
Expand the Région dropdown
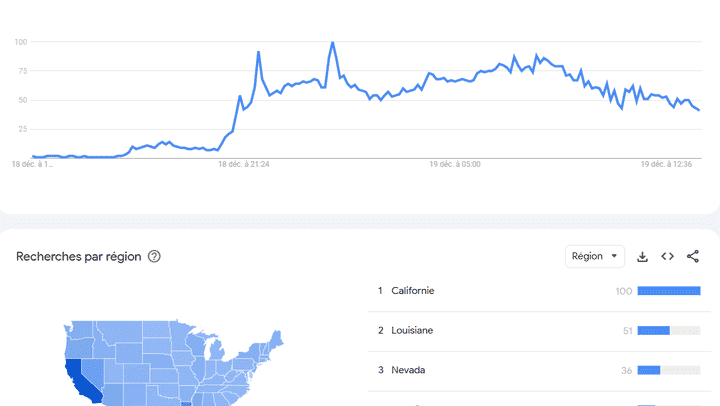tap(594, 257)
